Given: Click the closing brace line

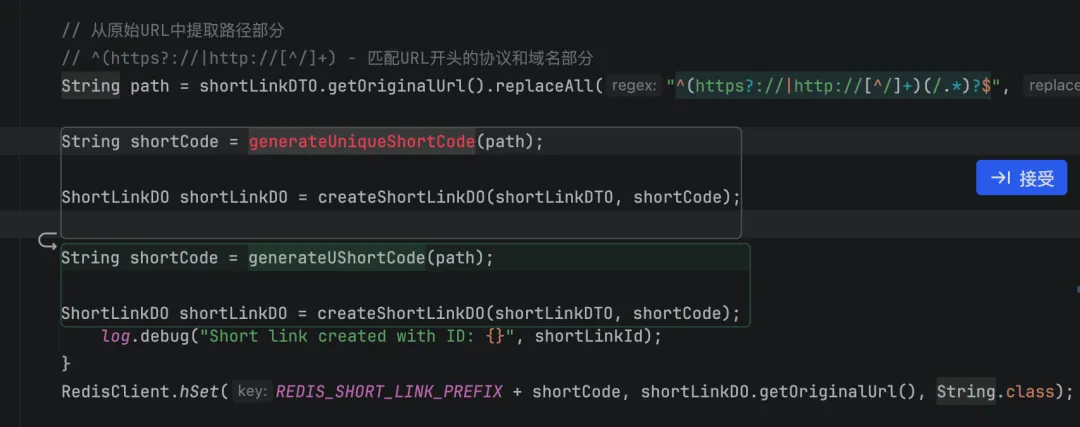Looking at the screenshot, I should 66,363.
